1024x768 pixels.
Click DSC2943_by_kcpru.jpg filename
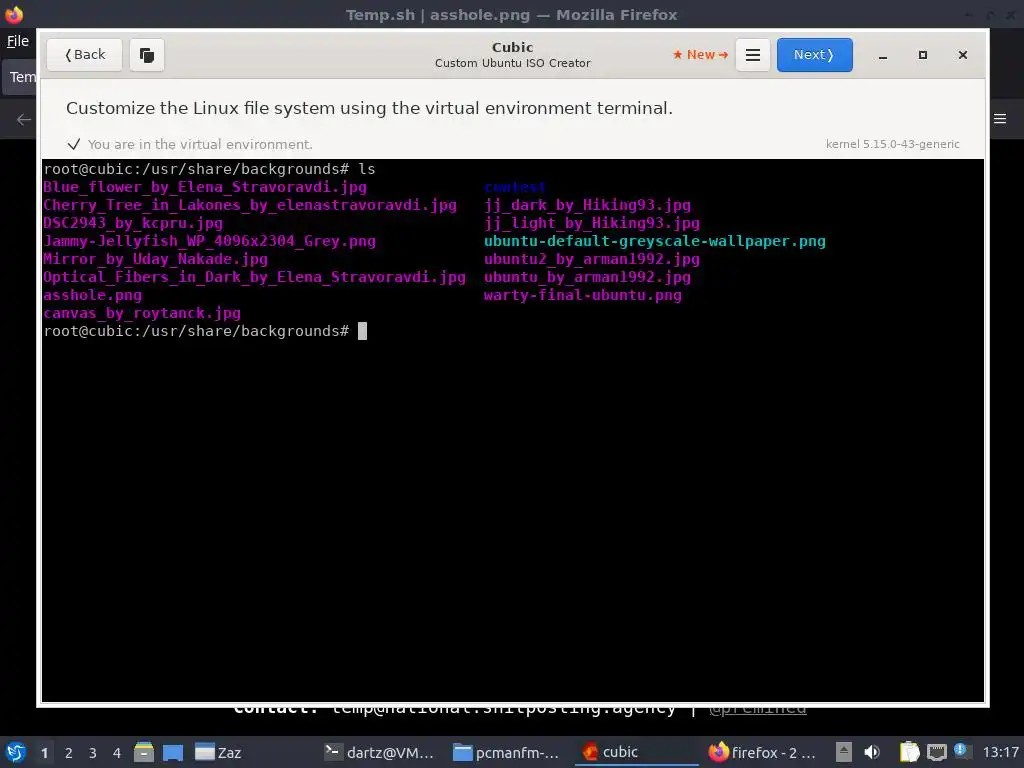tap(133, 223)
